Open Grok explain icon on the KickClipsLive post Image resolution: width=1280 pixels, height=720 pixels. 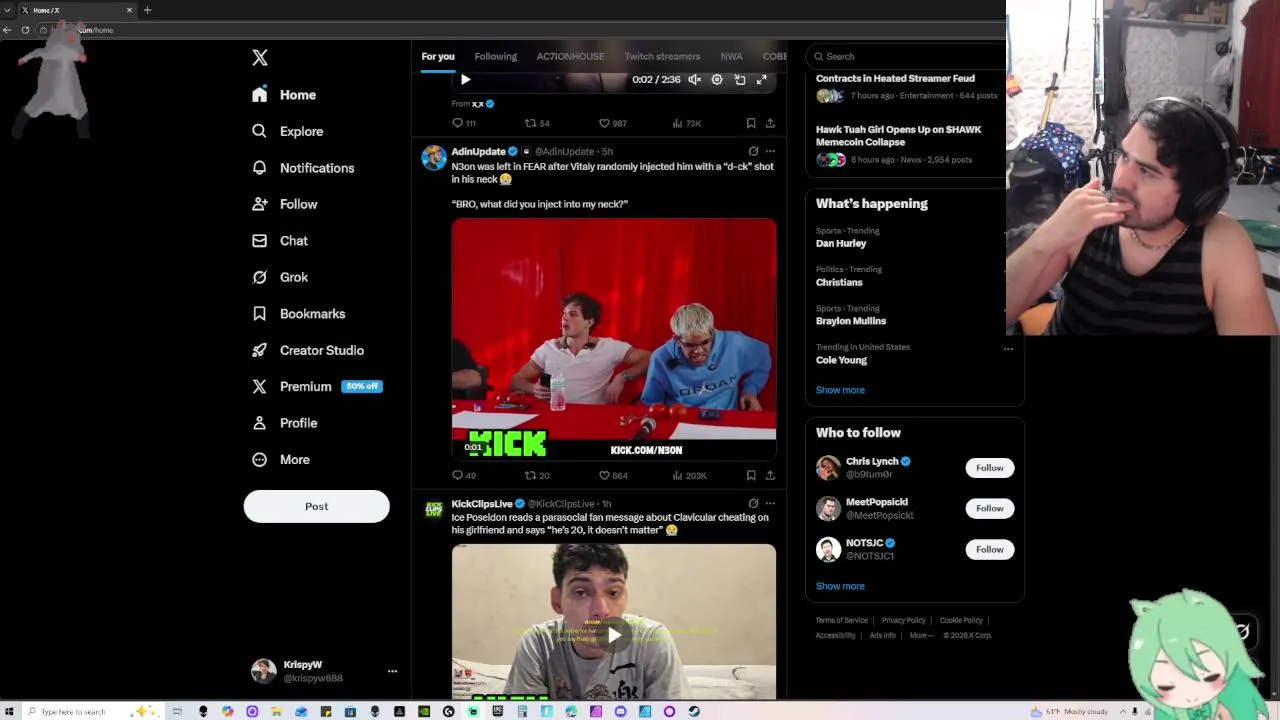pos(753,504)
